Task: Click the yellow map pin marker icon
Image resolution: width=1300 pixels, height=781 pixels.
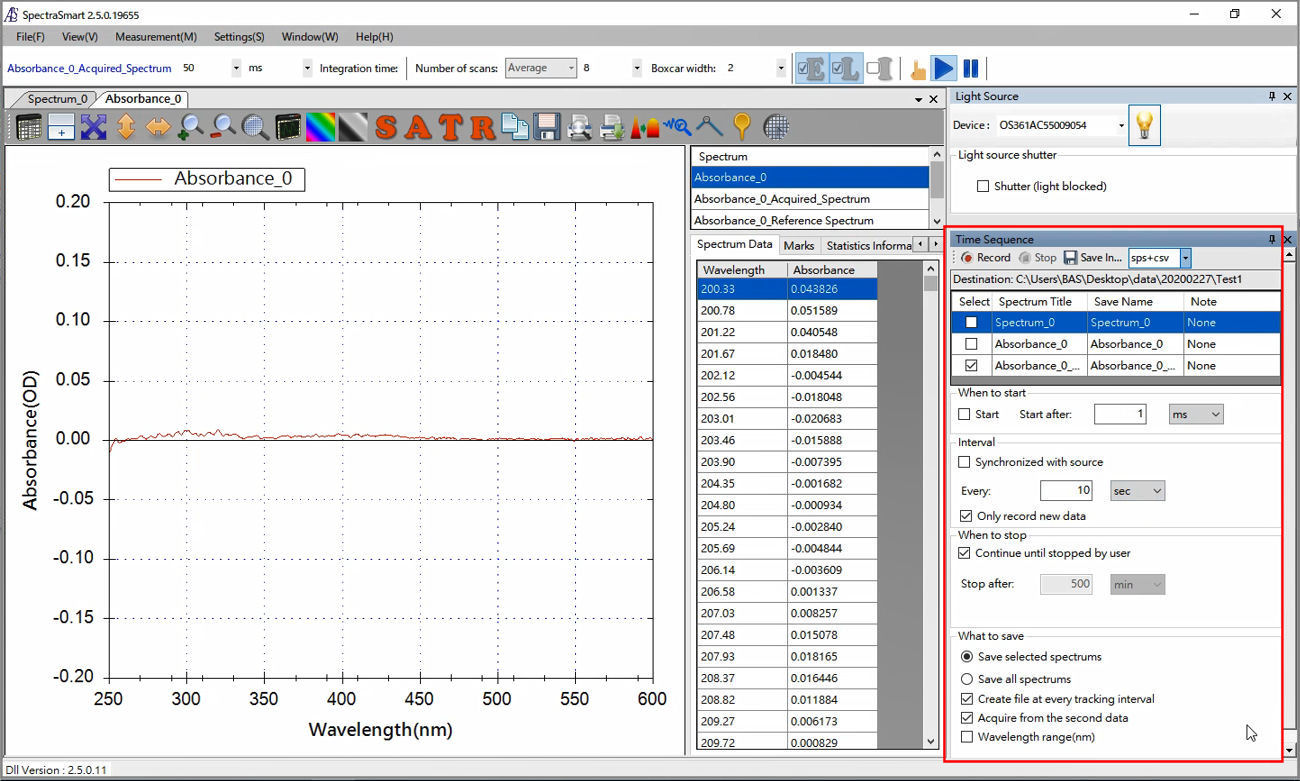Action: coord(741,127)
